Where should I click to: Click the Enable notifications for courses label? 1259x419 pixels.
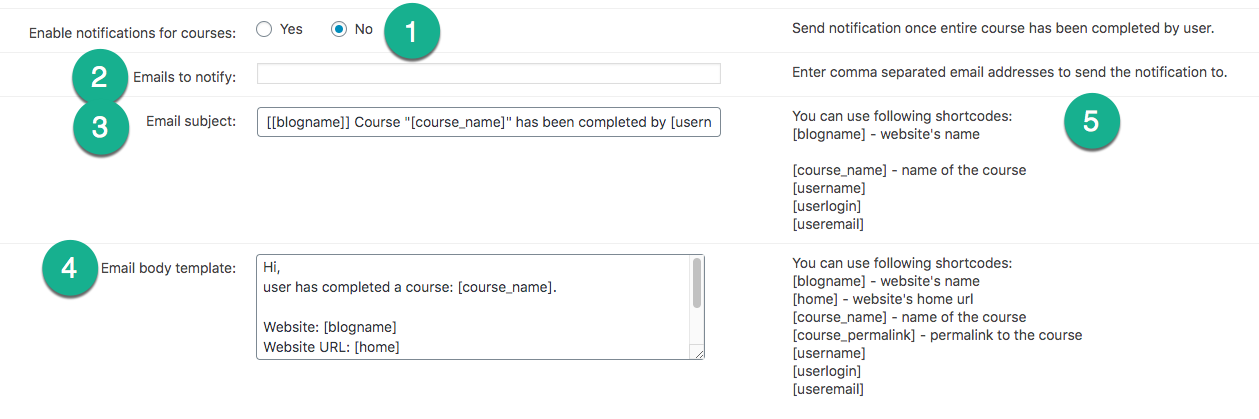(133, 32)
